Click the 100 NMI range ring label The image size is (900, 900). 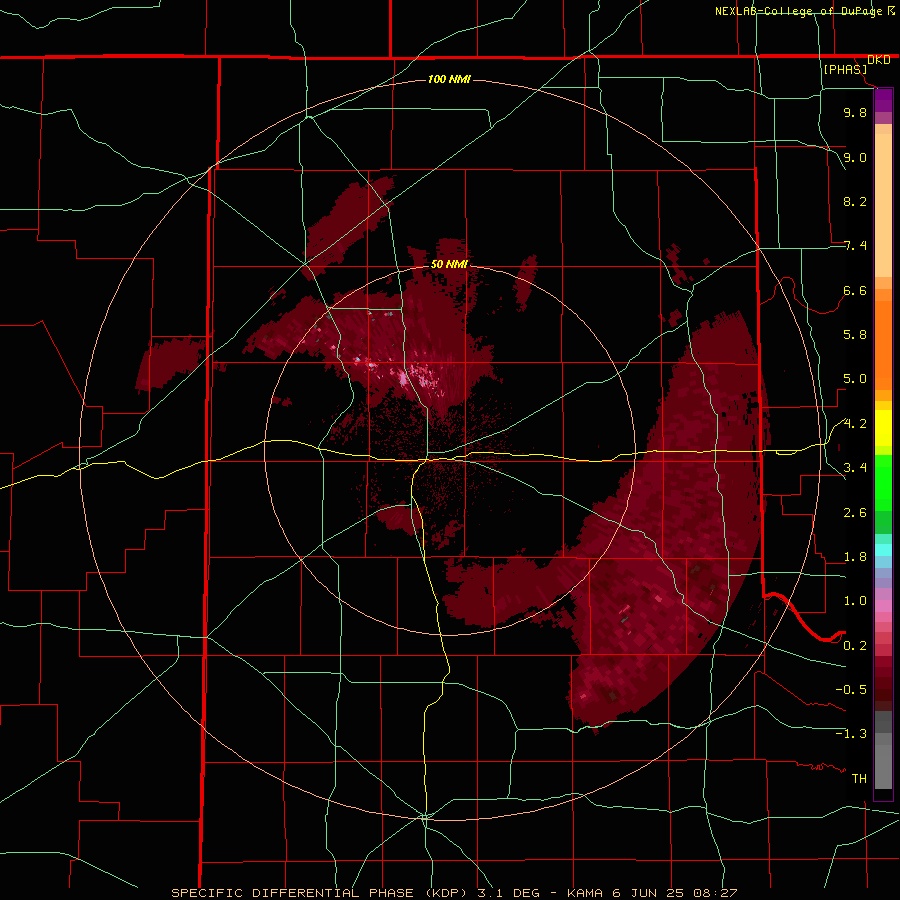(449, 79)
